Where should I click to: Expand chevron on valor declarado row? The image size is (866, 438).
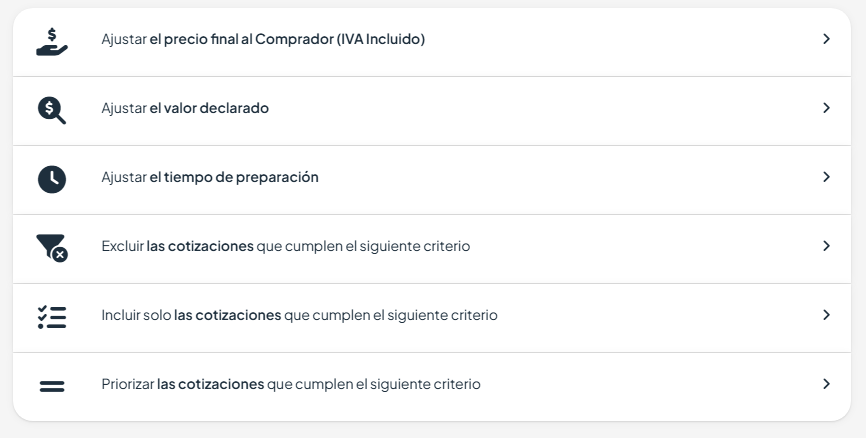point(826,108)
